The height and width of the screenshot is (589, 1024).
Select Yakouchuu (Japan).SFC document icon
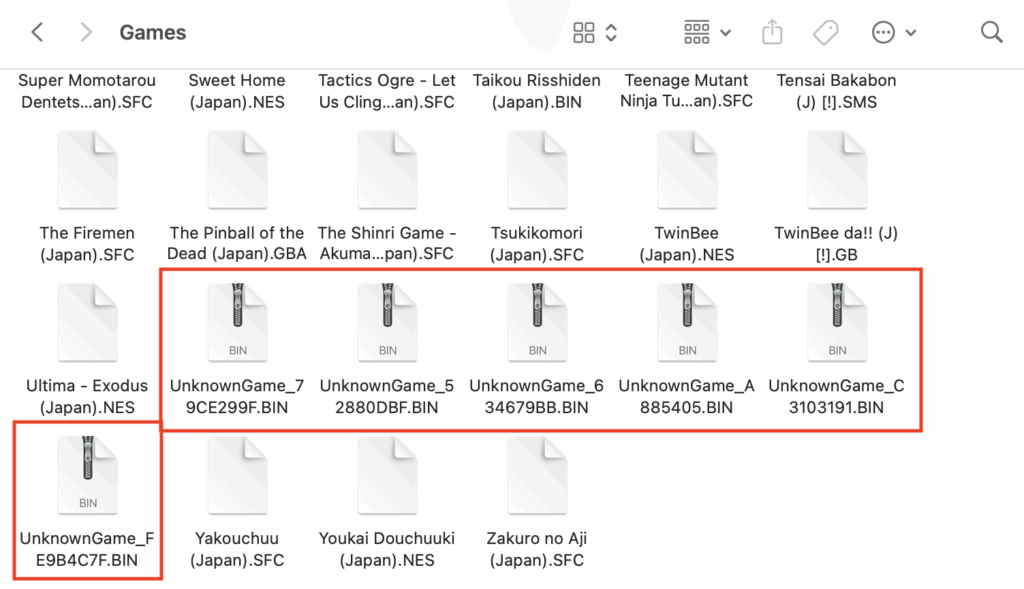[237, 475]
